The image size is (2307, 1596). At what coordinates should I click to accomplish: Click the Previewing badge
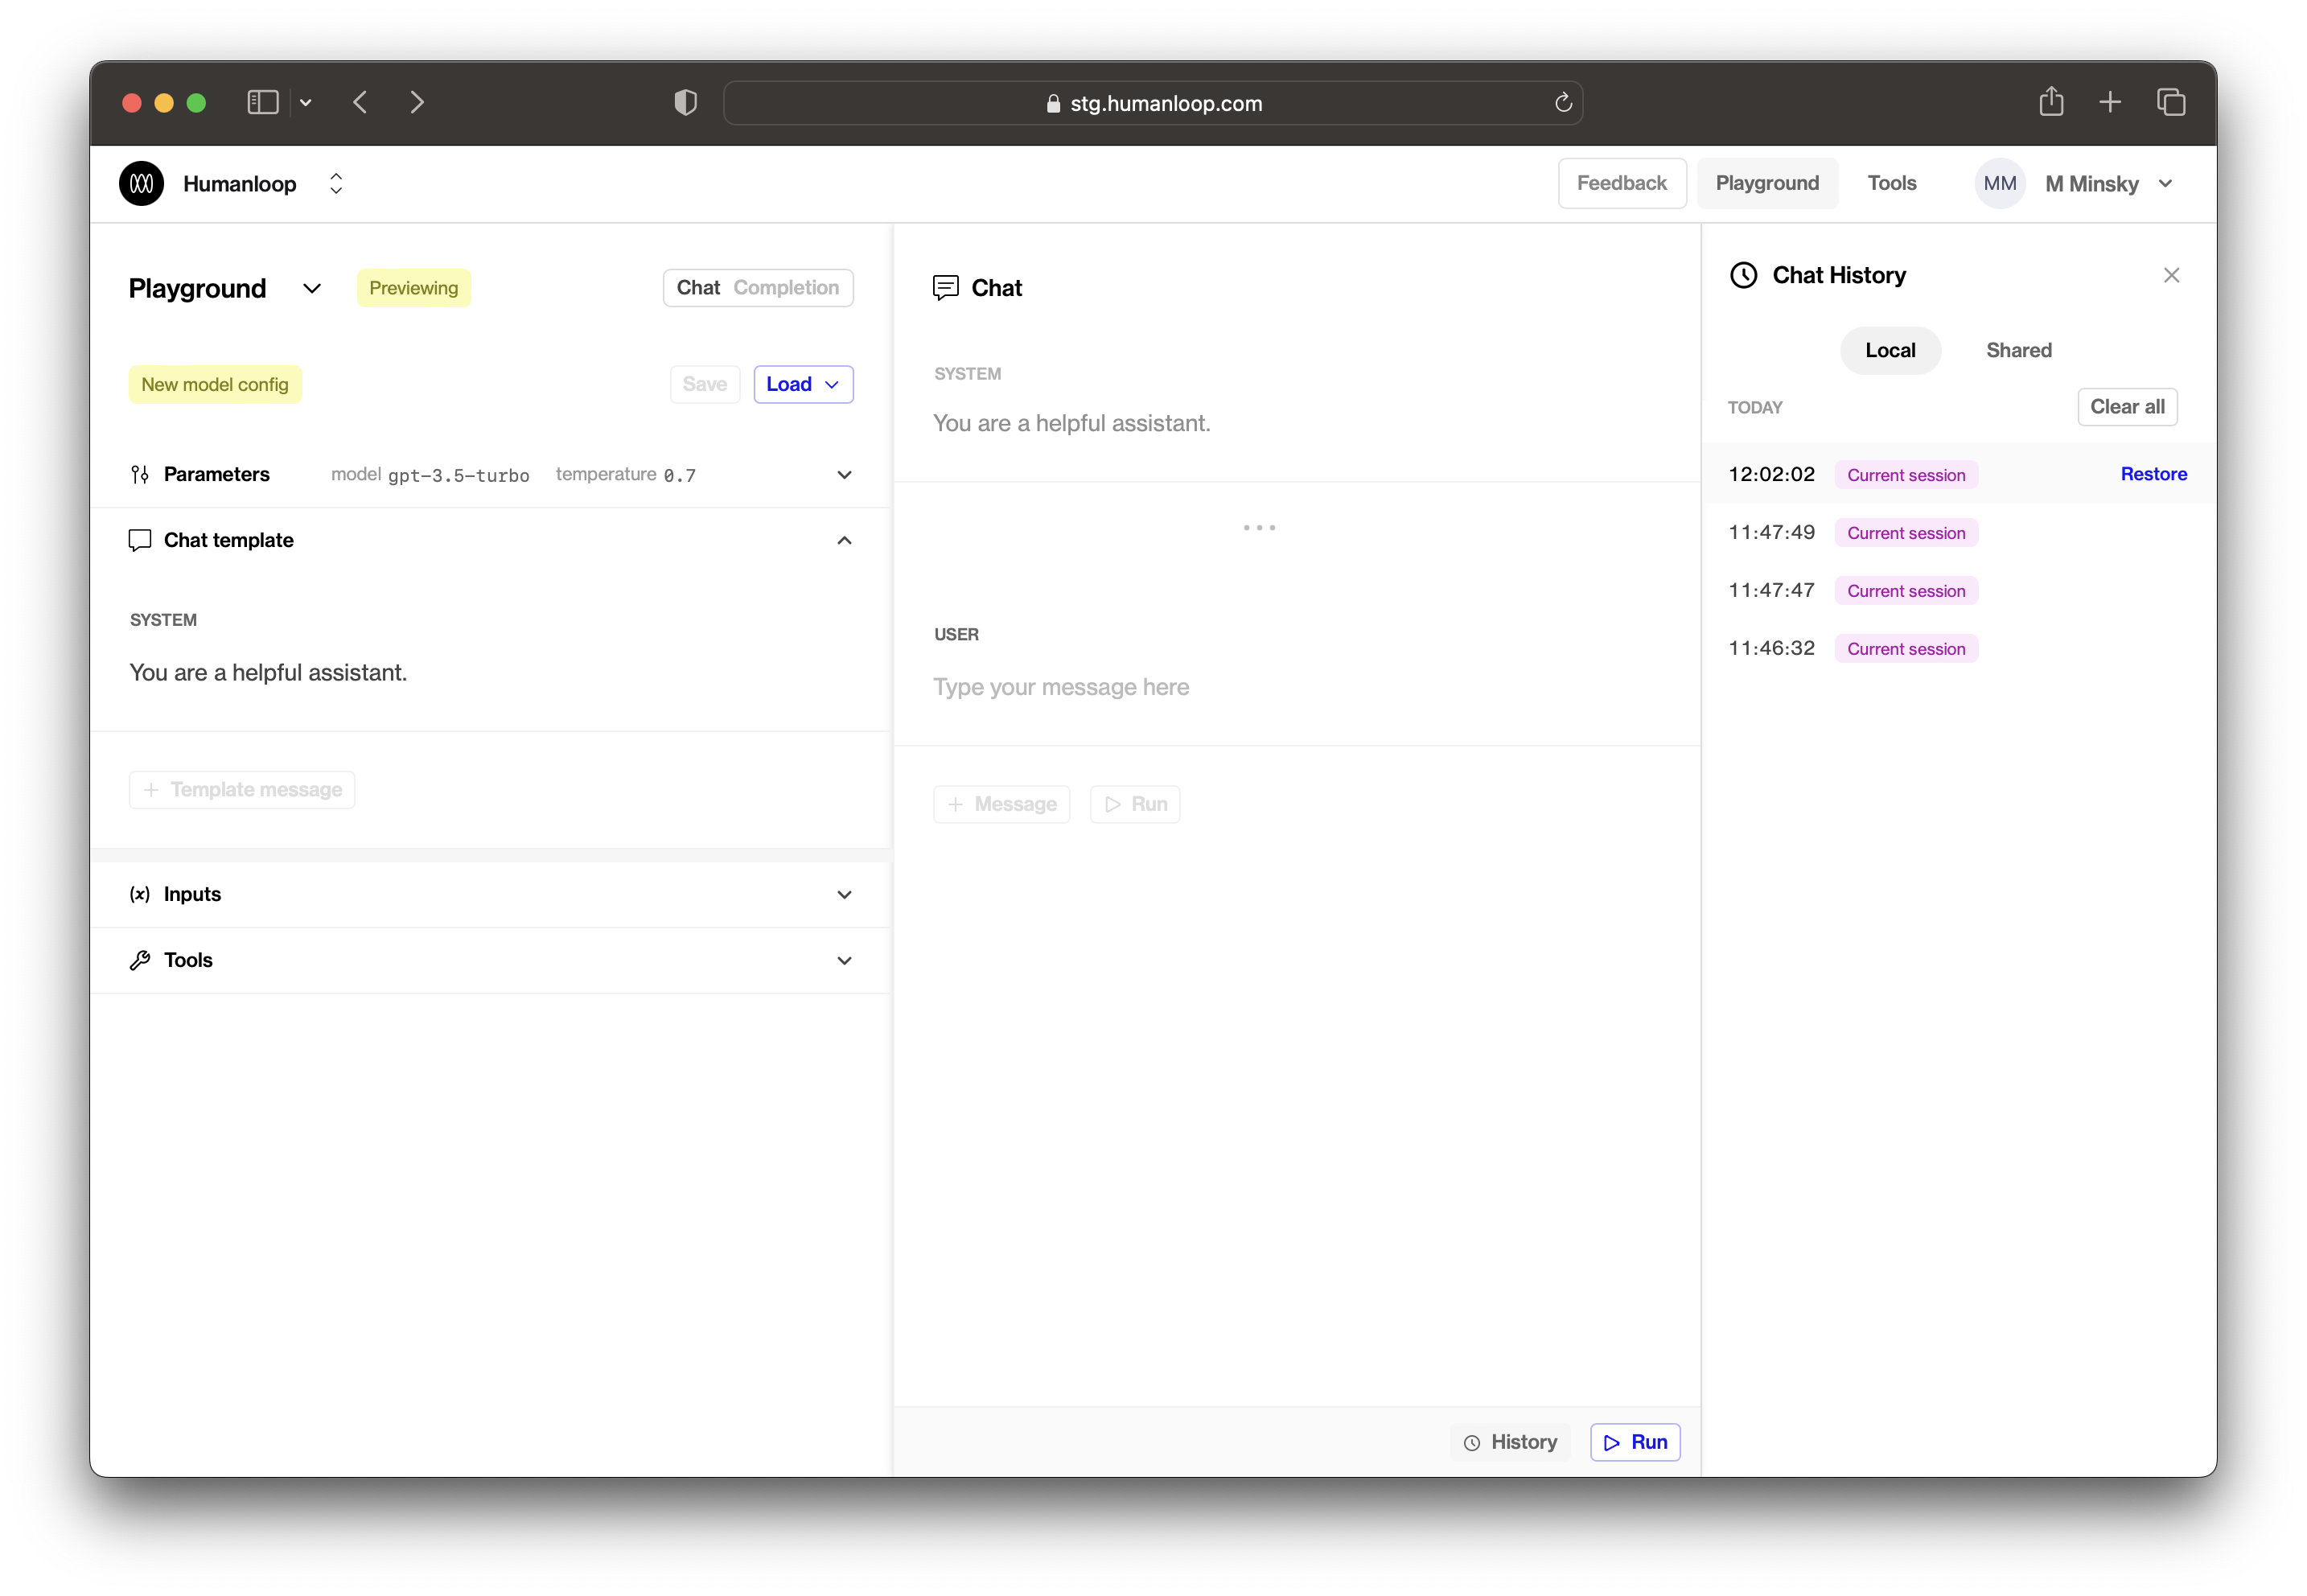click(x=413, y=288)
